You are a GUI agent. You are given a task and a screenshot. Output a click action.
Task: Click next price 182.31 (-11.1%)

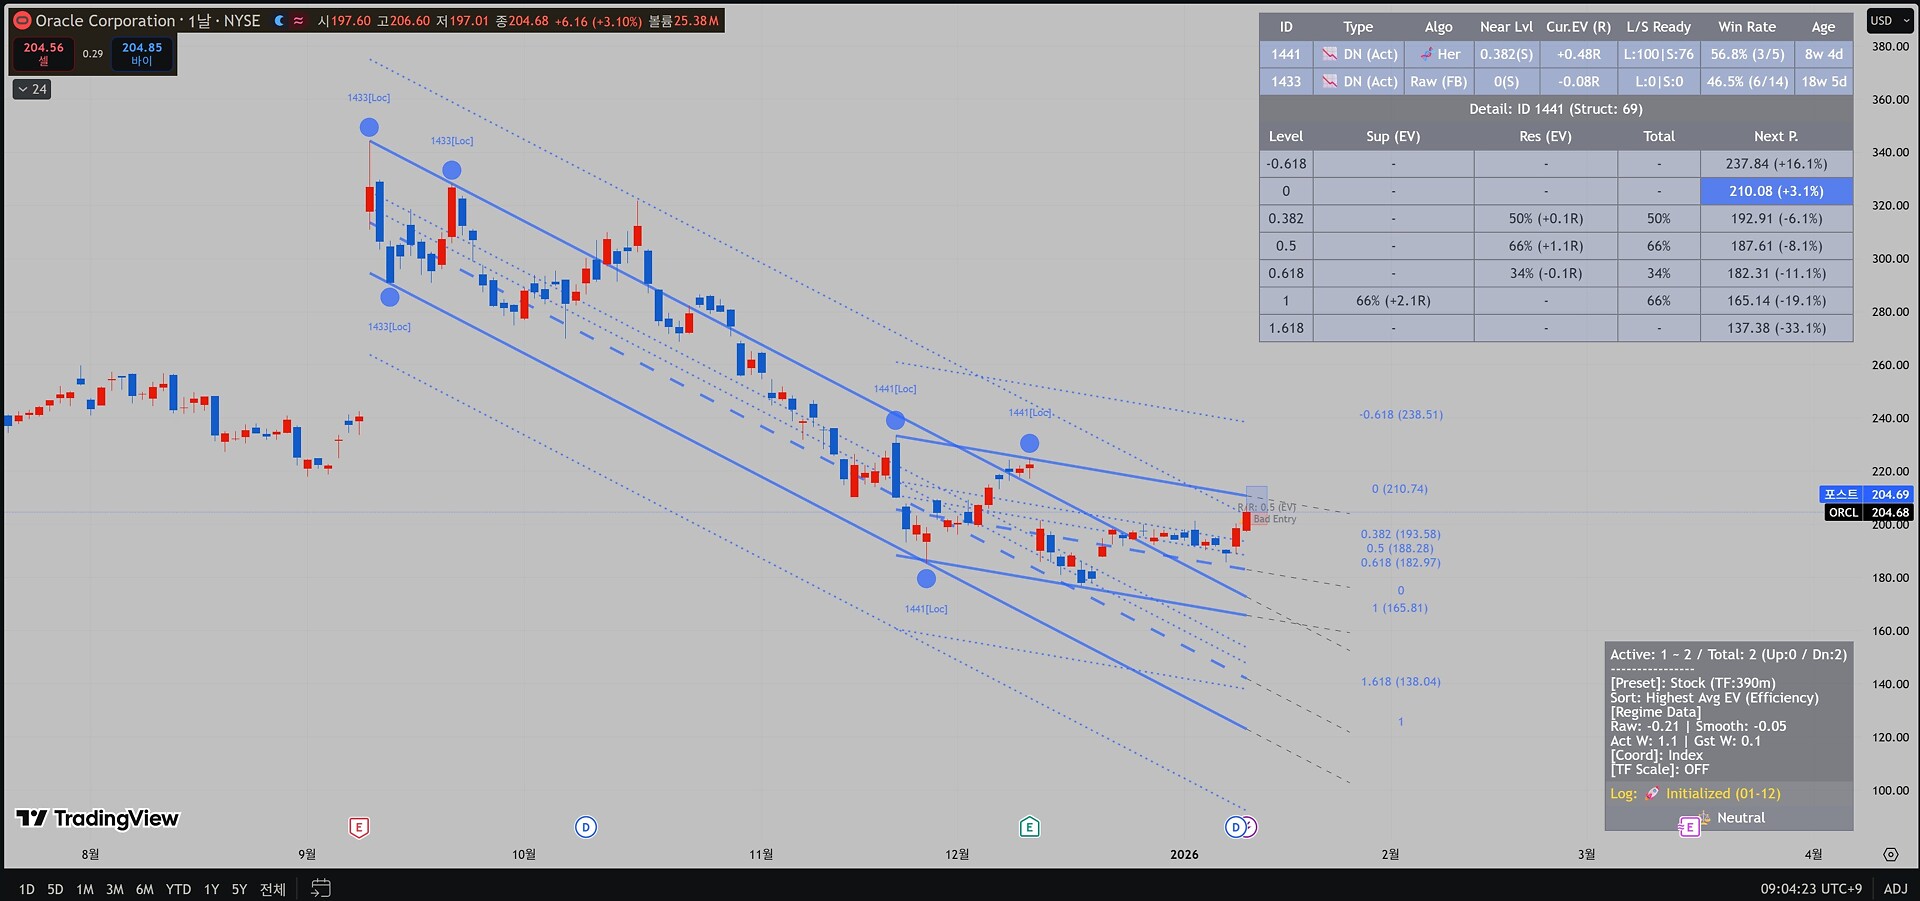click(x=1776, y=273)
